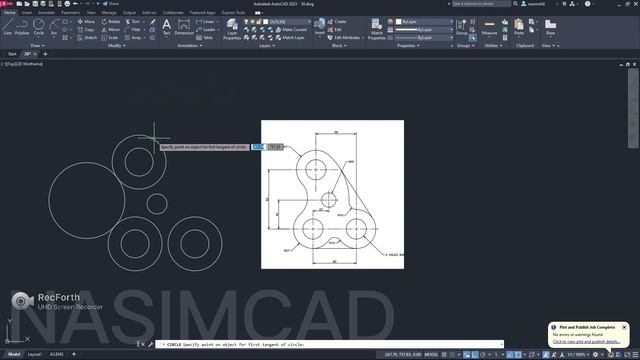This screenshot has height=360, width=640.
Task: Open Layer Properties manager
Action: (x=232, y=29)
